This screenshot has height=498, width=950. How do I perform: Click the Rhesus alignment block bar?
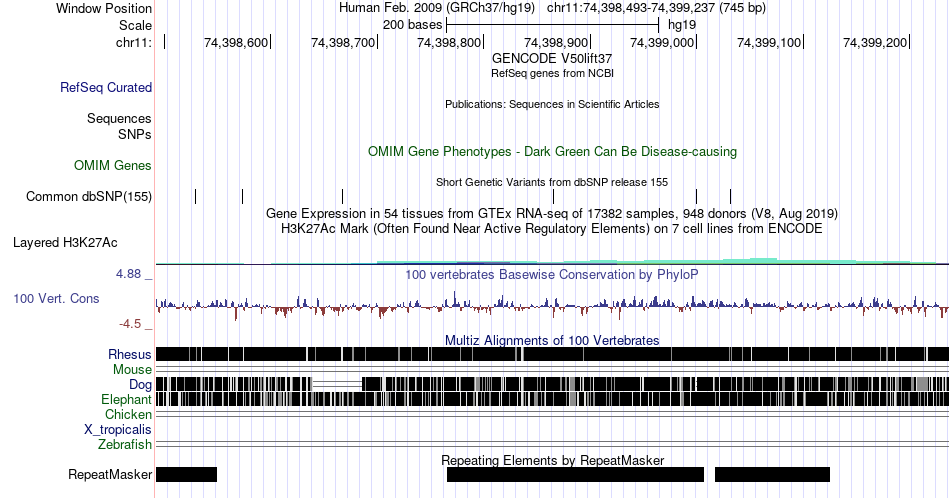click(552, 354)
